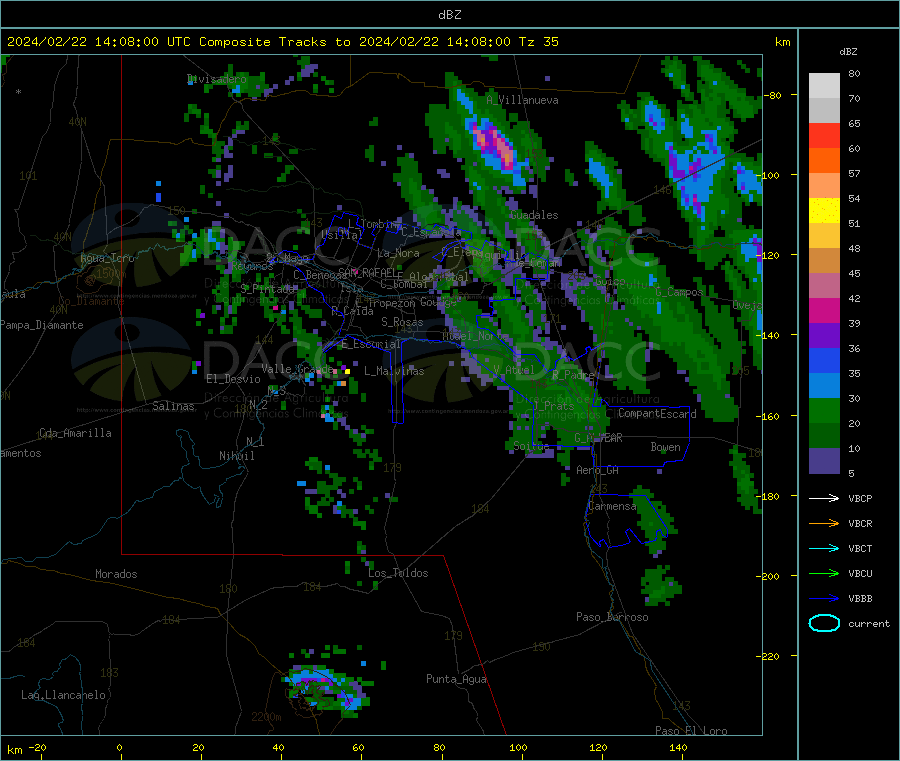900x761 pixels.
Task: Click the cyan VBCT arrow legend icon
Action: click(824, 548)
